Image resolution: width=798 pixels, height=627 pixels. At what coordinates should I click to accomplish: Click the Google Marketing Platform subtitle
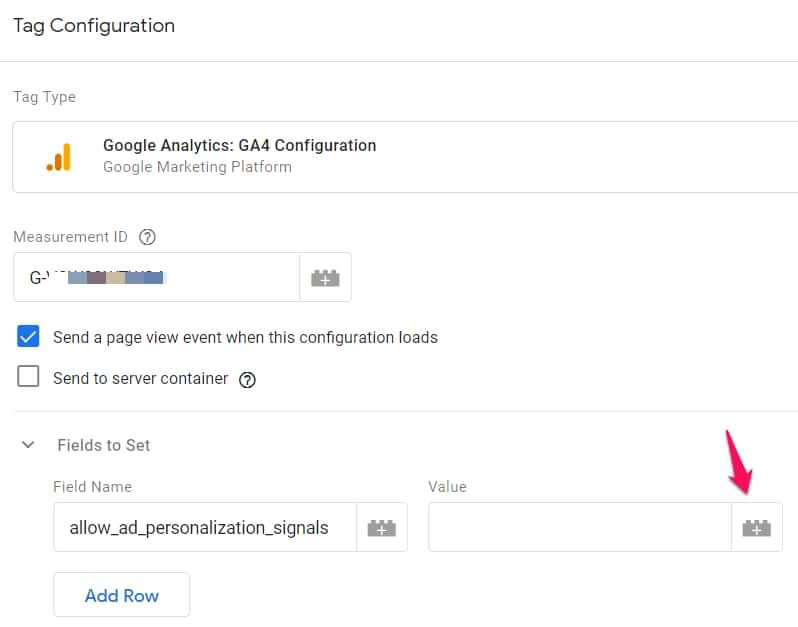click(197, 167)
